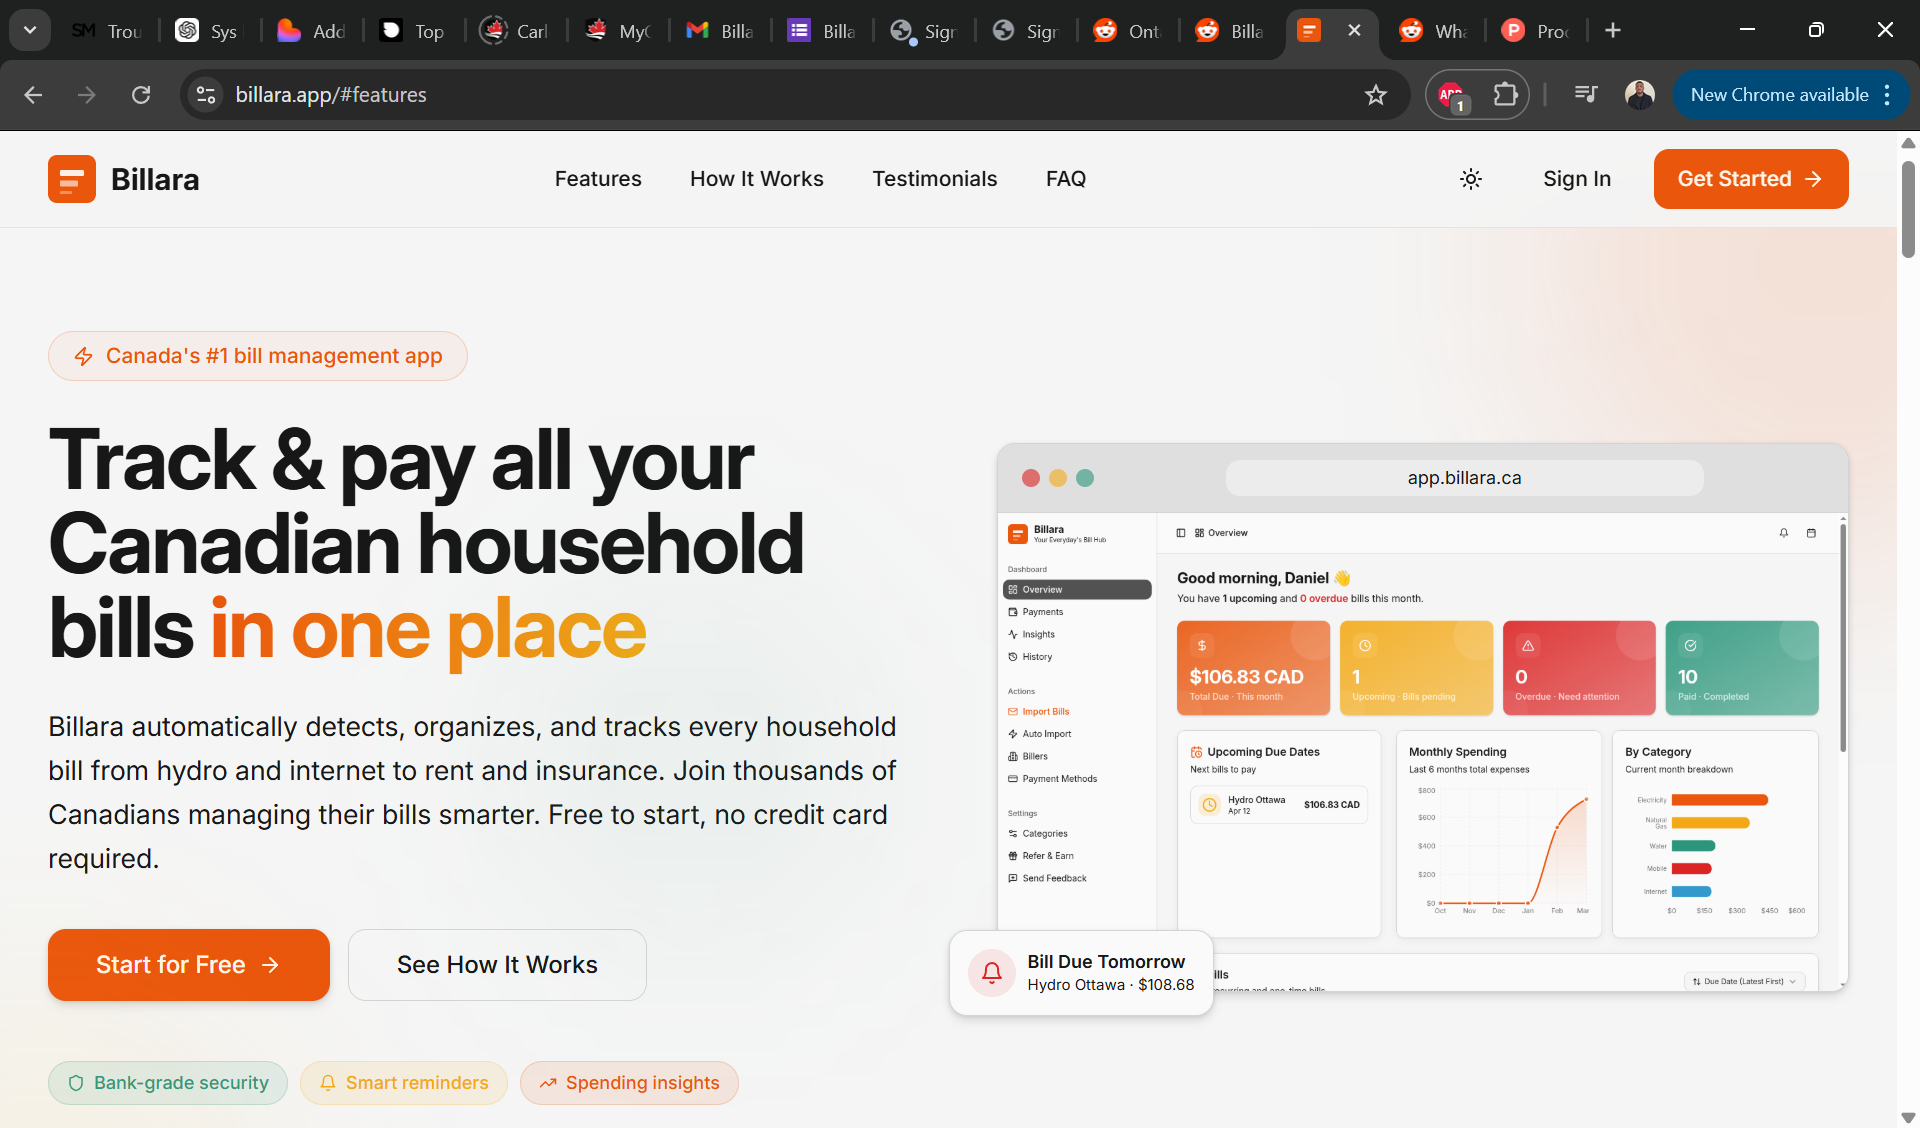This screenshot has width=1920, height=1128.
Task: Click the Upcoming bills pending card
Action: 1416,668
